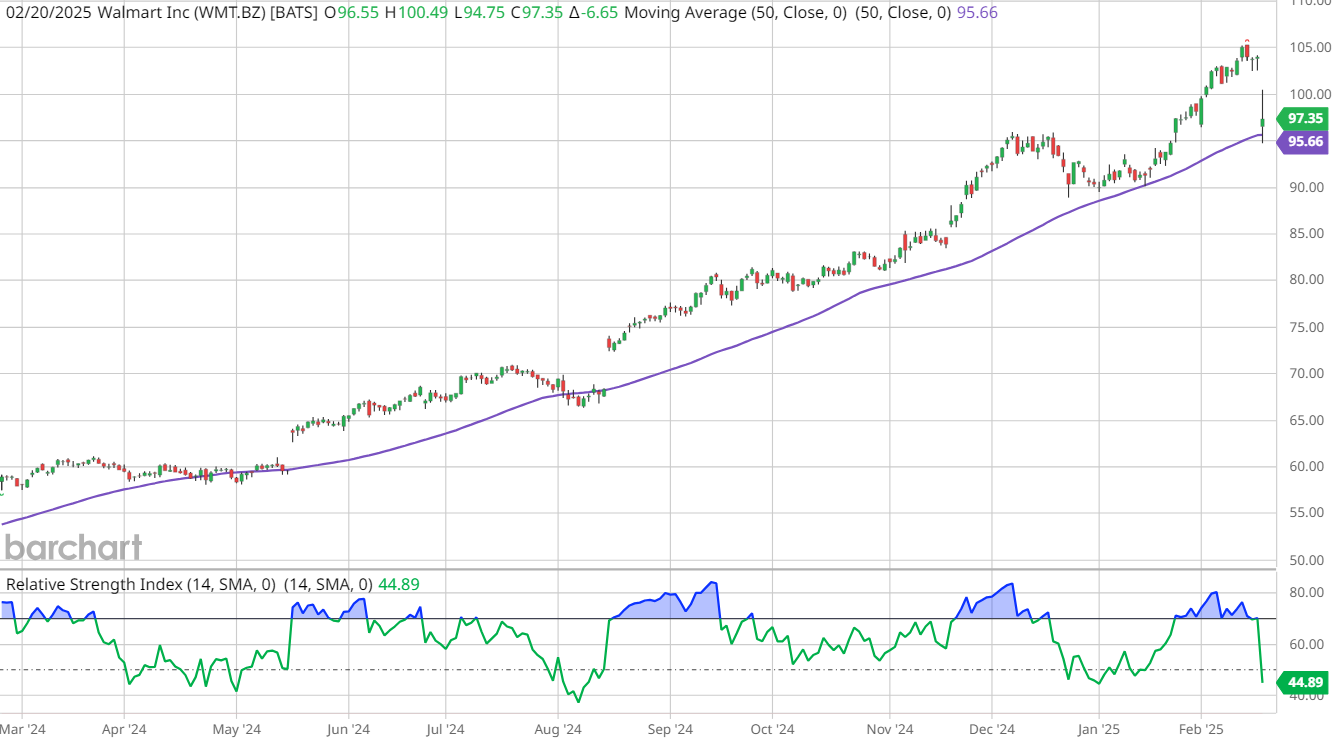1337x743 pixels.
Task: Click the Relative Strength Index label
Action: 95,584
